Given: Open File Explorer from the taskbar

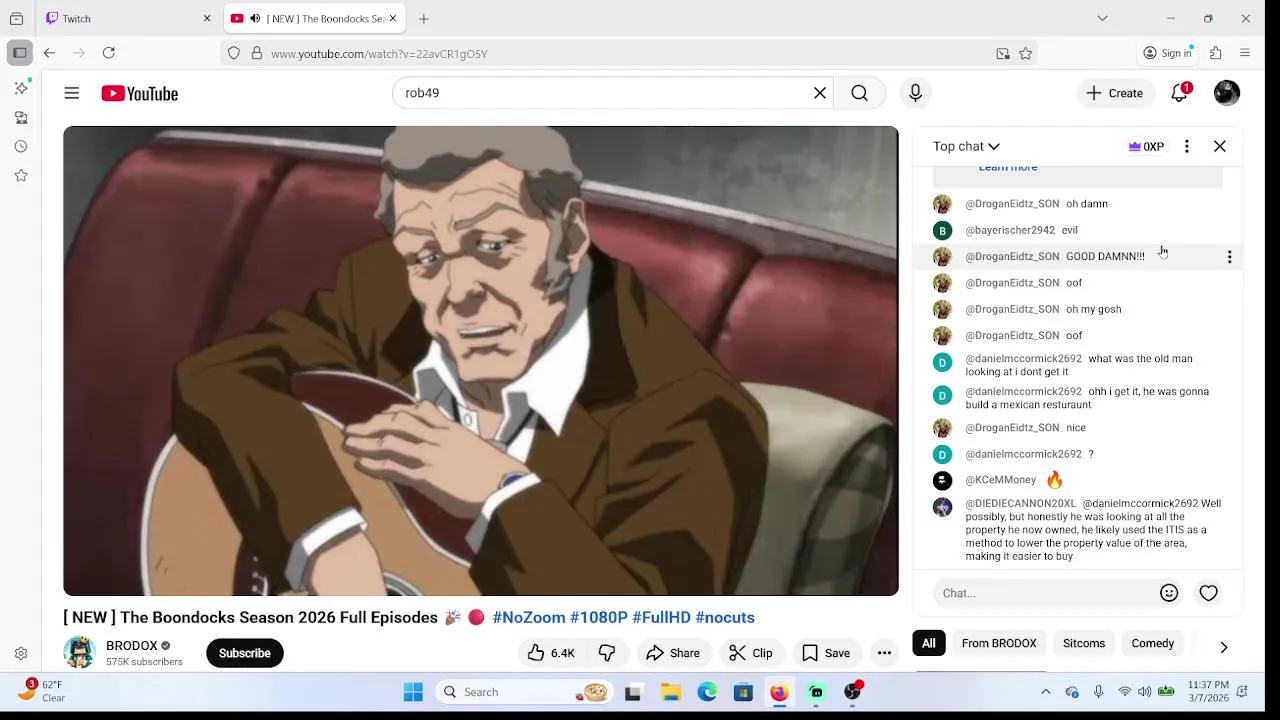Looking at the screenshot, I should tap(670, 692).
